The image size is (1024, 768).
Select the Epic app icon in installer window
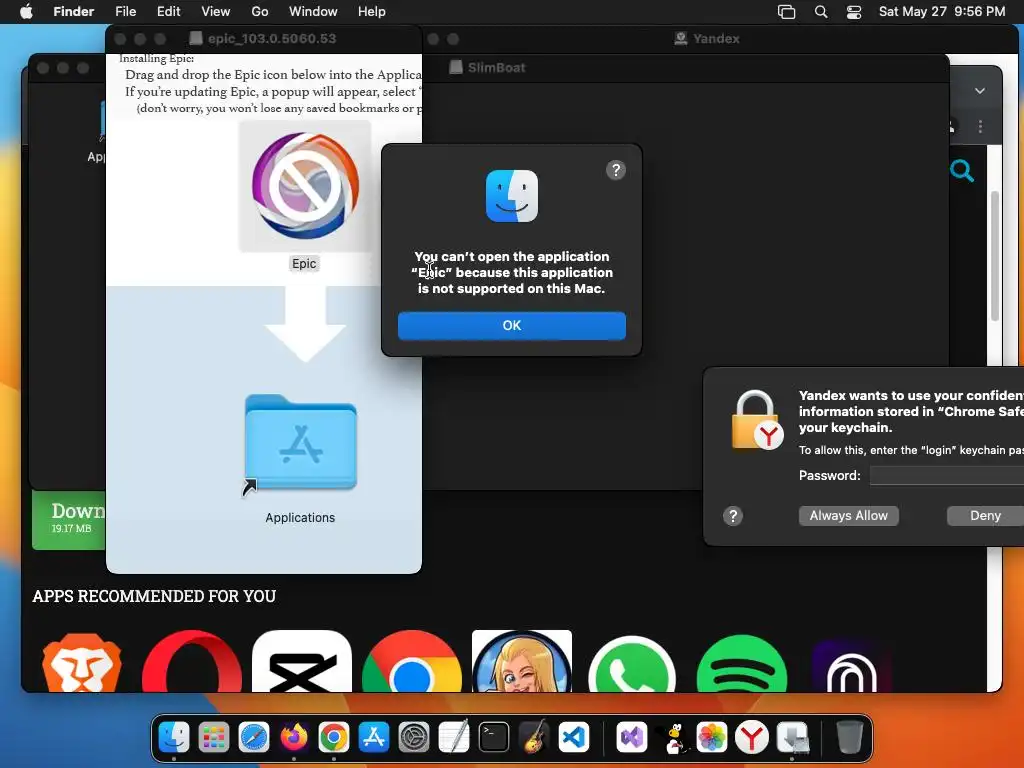[x=305, y=187]
